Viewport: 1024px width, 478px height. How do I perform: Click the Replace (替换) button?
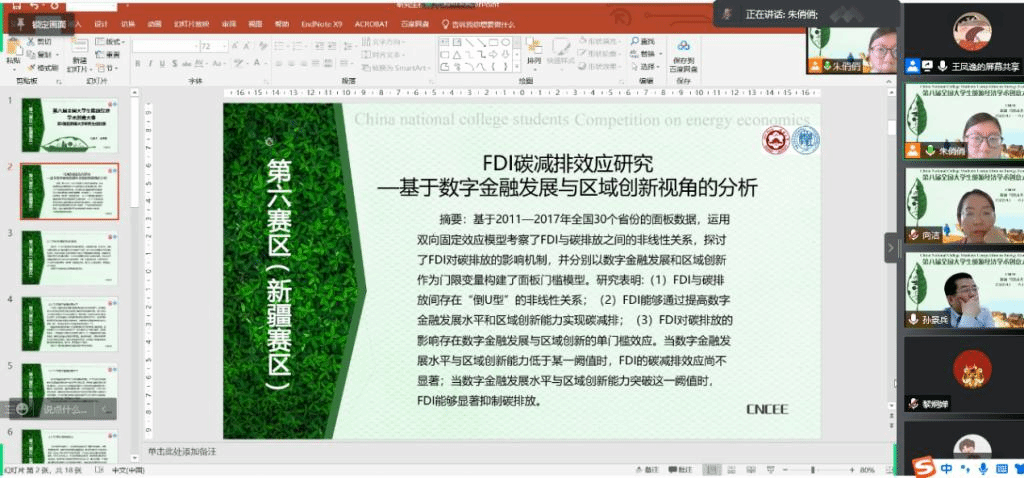[x=645, y=54]
